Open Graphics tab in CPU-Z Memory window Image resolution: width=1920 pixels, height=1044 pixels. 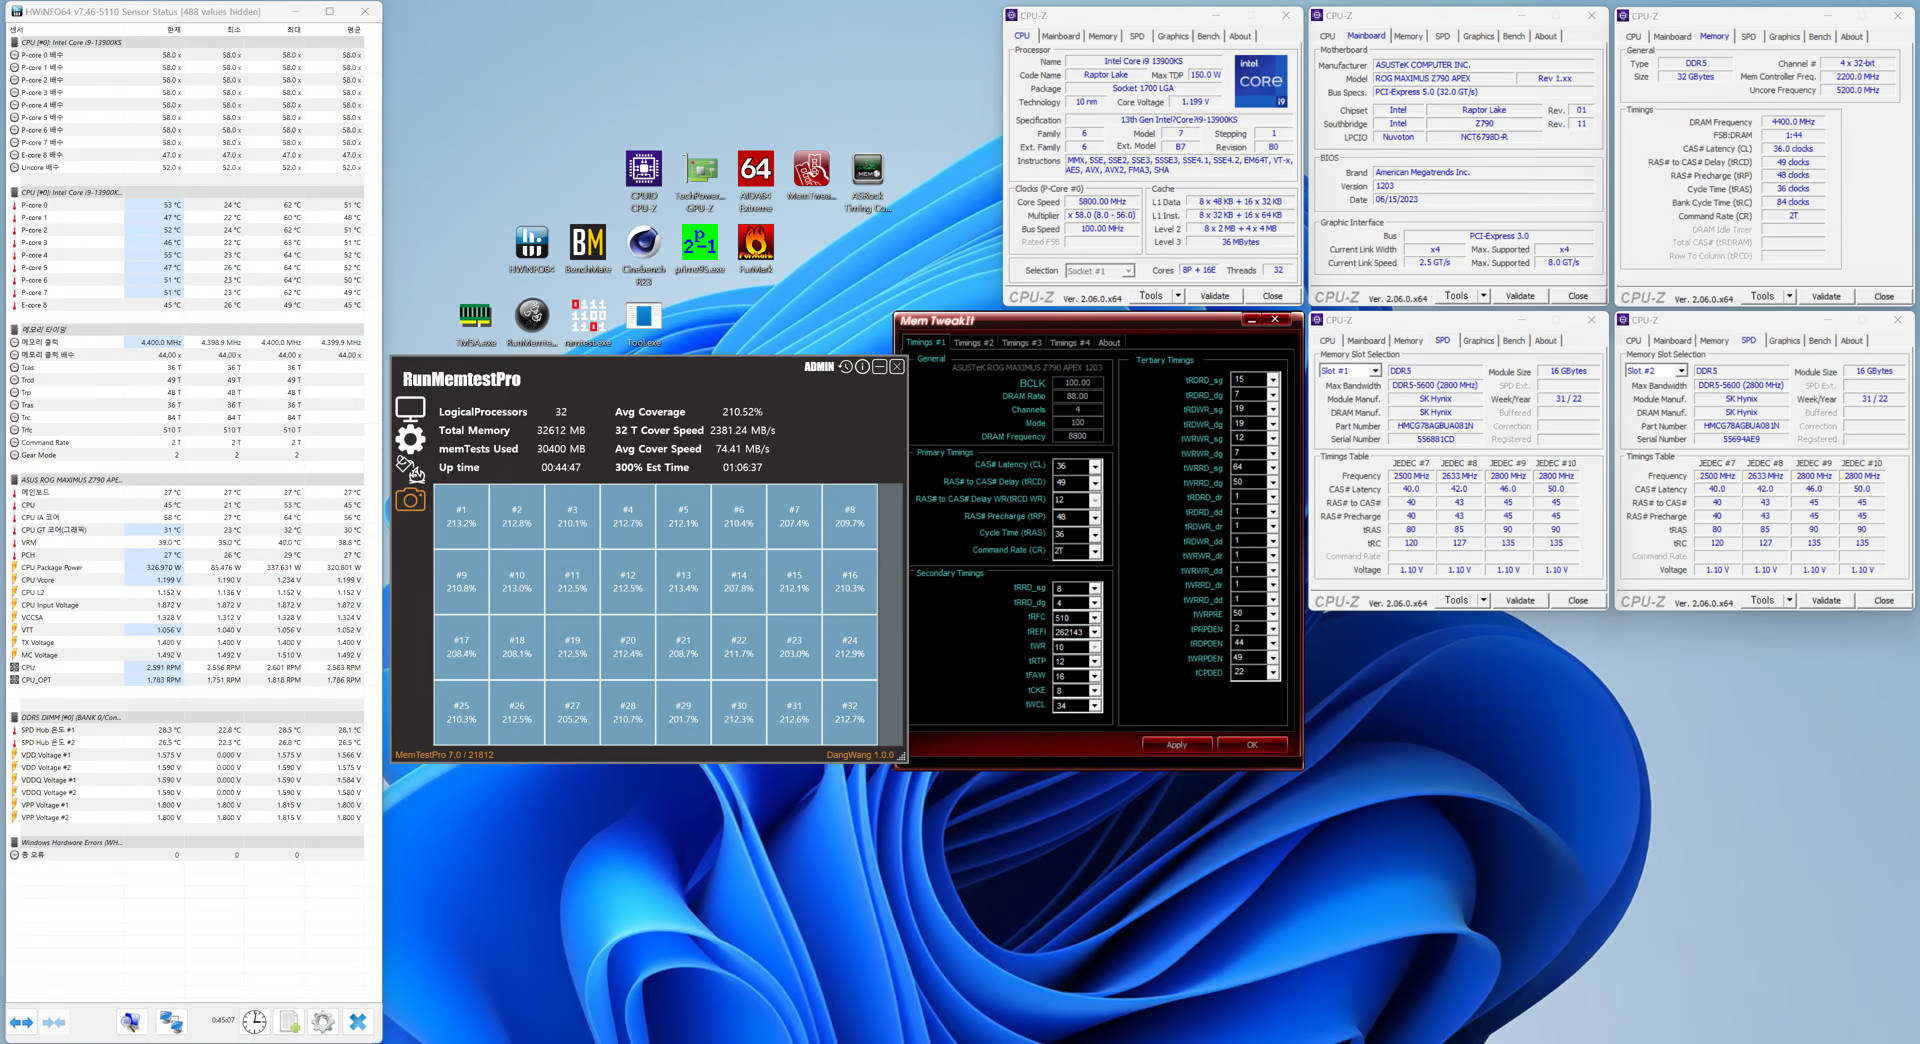1784,36
